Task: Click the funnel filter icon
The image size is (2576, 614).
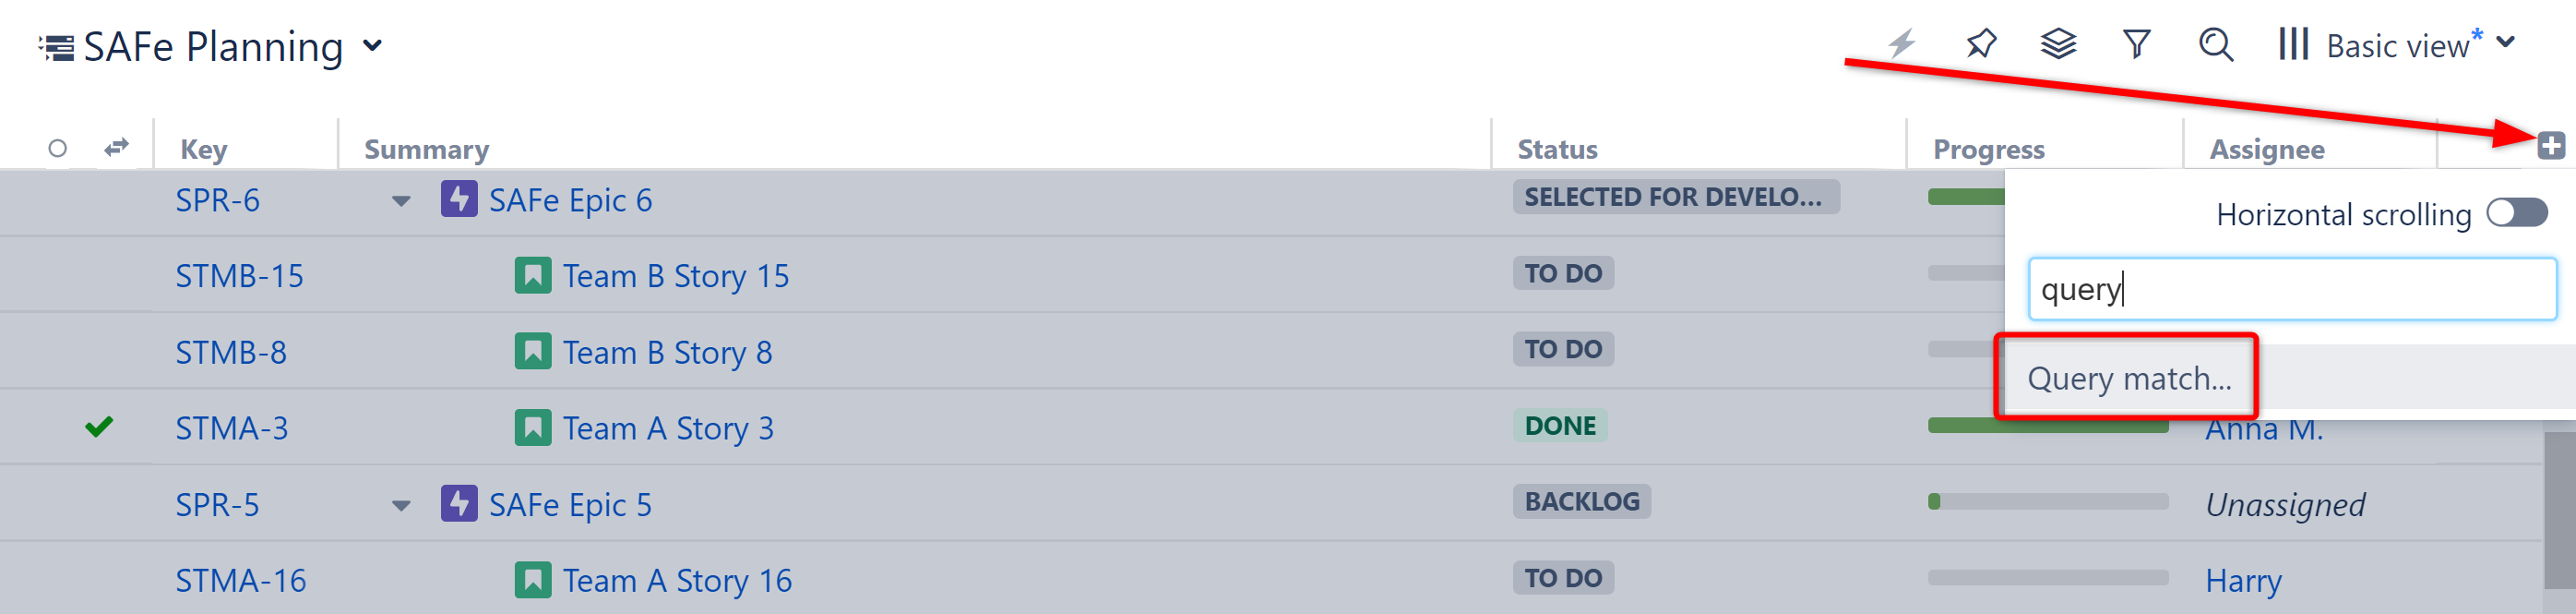Action: [x=2136, y=44]
